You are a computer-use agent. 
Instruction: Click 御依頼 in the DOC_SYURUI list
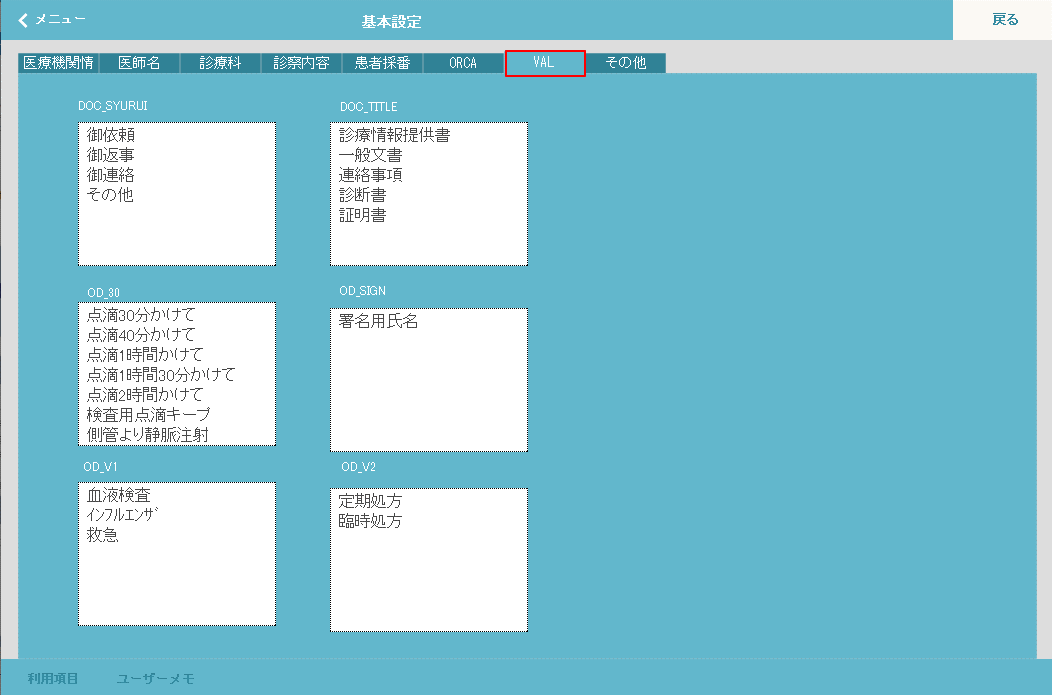pyautogui.click(x=110, y=134)
